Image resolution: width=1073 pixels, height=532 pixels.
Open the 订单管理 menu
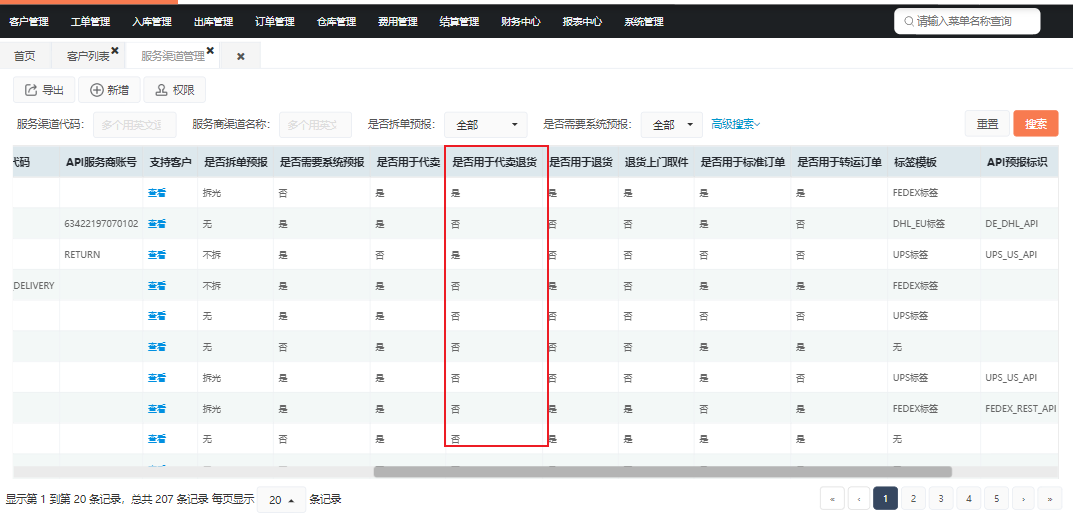pyautogui.click(x=275, y=22)
